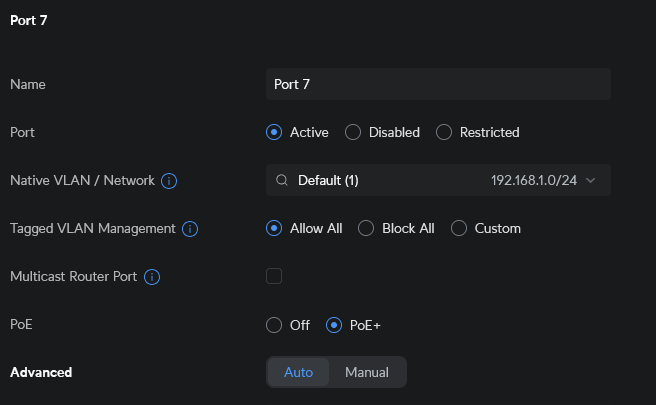
Task: Choose Block All for tagged VLANs
Action: 366,228
